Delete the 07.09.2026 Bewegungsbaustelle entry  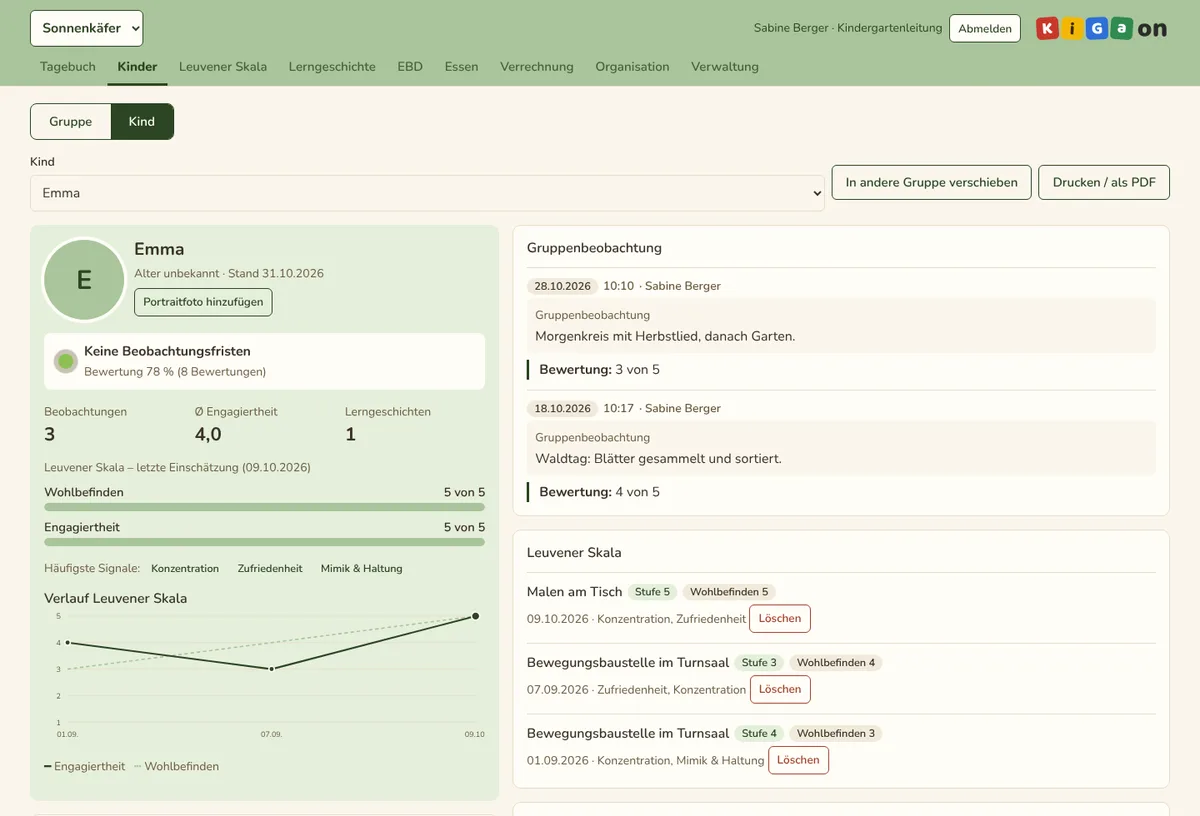pyautogui.click(x=780, y=689)
